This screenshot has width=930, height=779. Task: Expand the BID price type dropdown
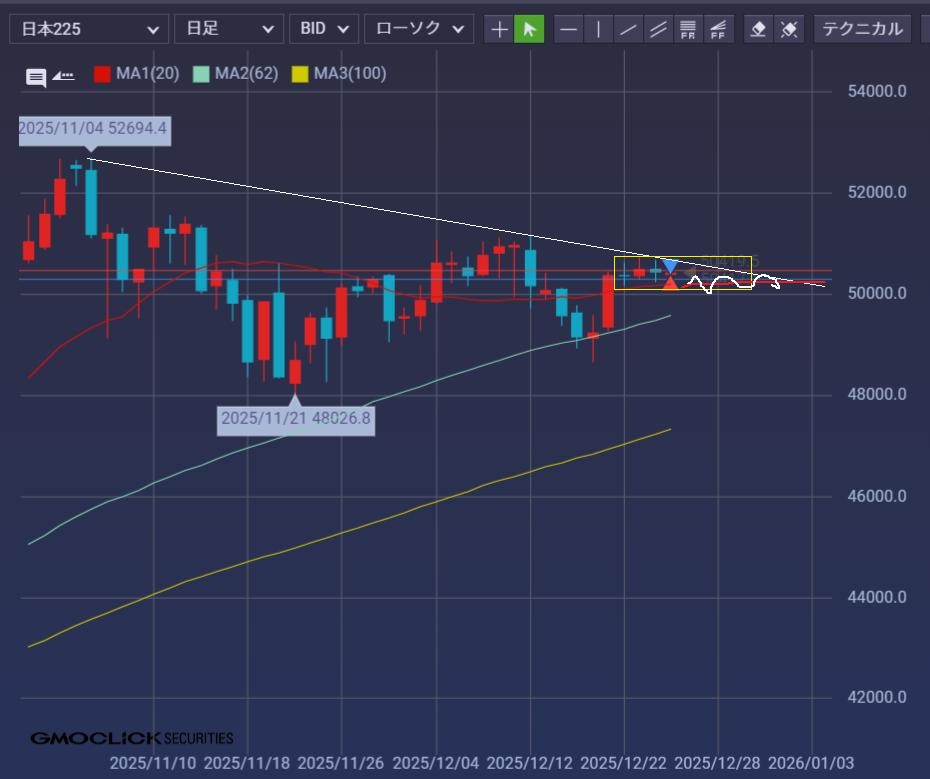click(x=324, y=29)
